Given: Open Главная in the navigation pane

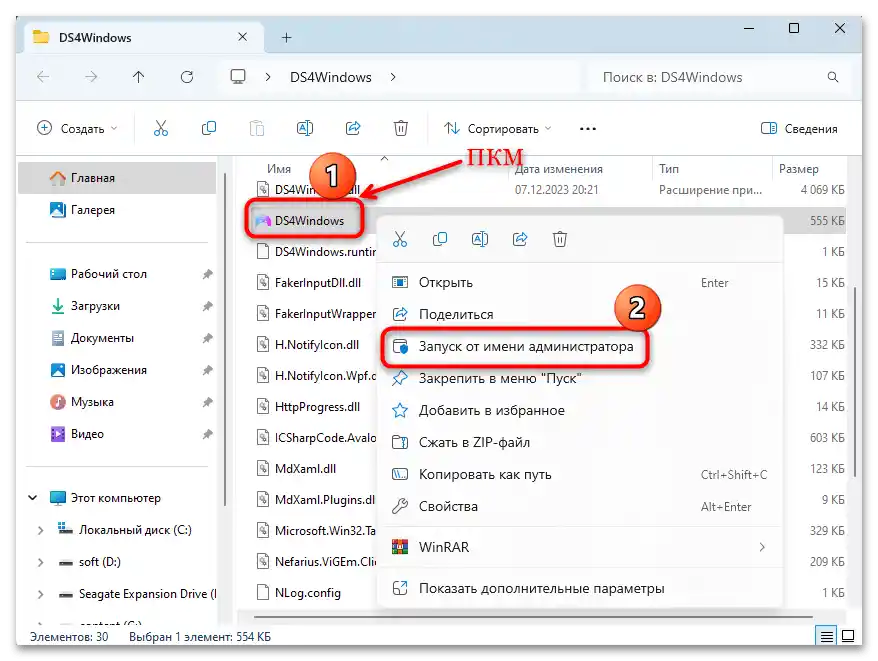Looking at the screenshot, I should click(117, 178).
